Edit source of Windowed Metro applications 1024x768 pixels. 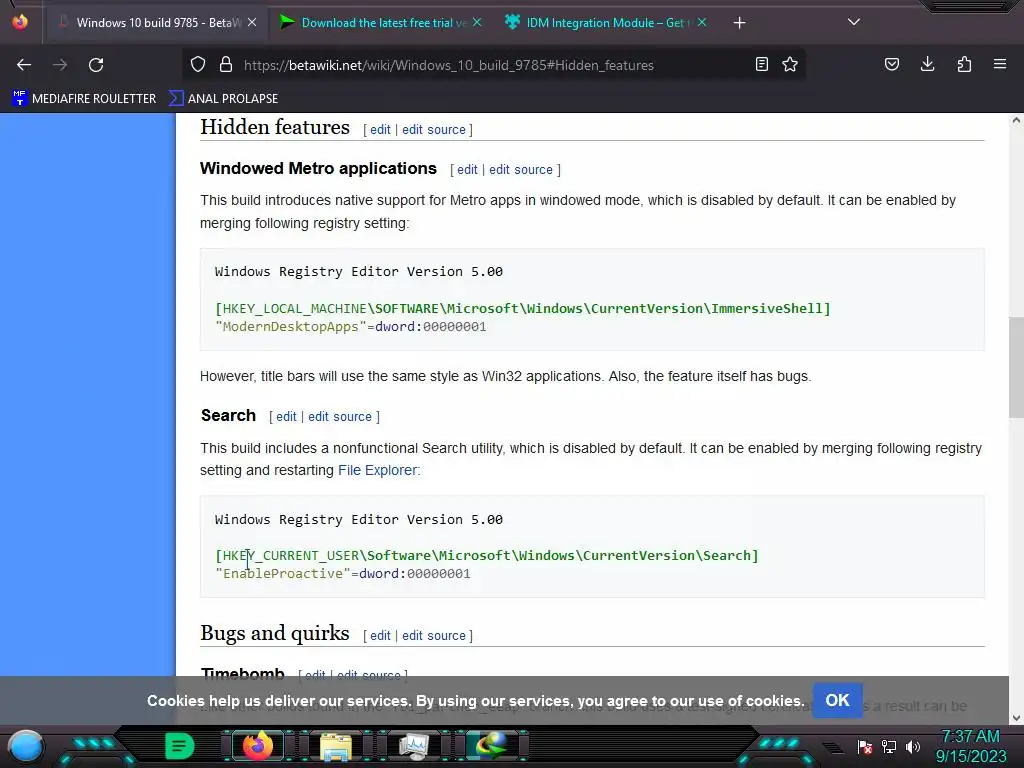pyautogui.click(x=520, y=169)
